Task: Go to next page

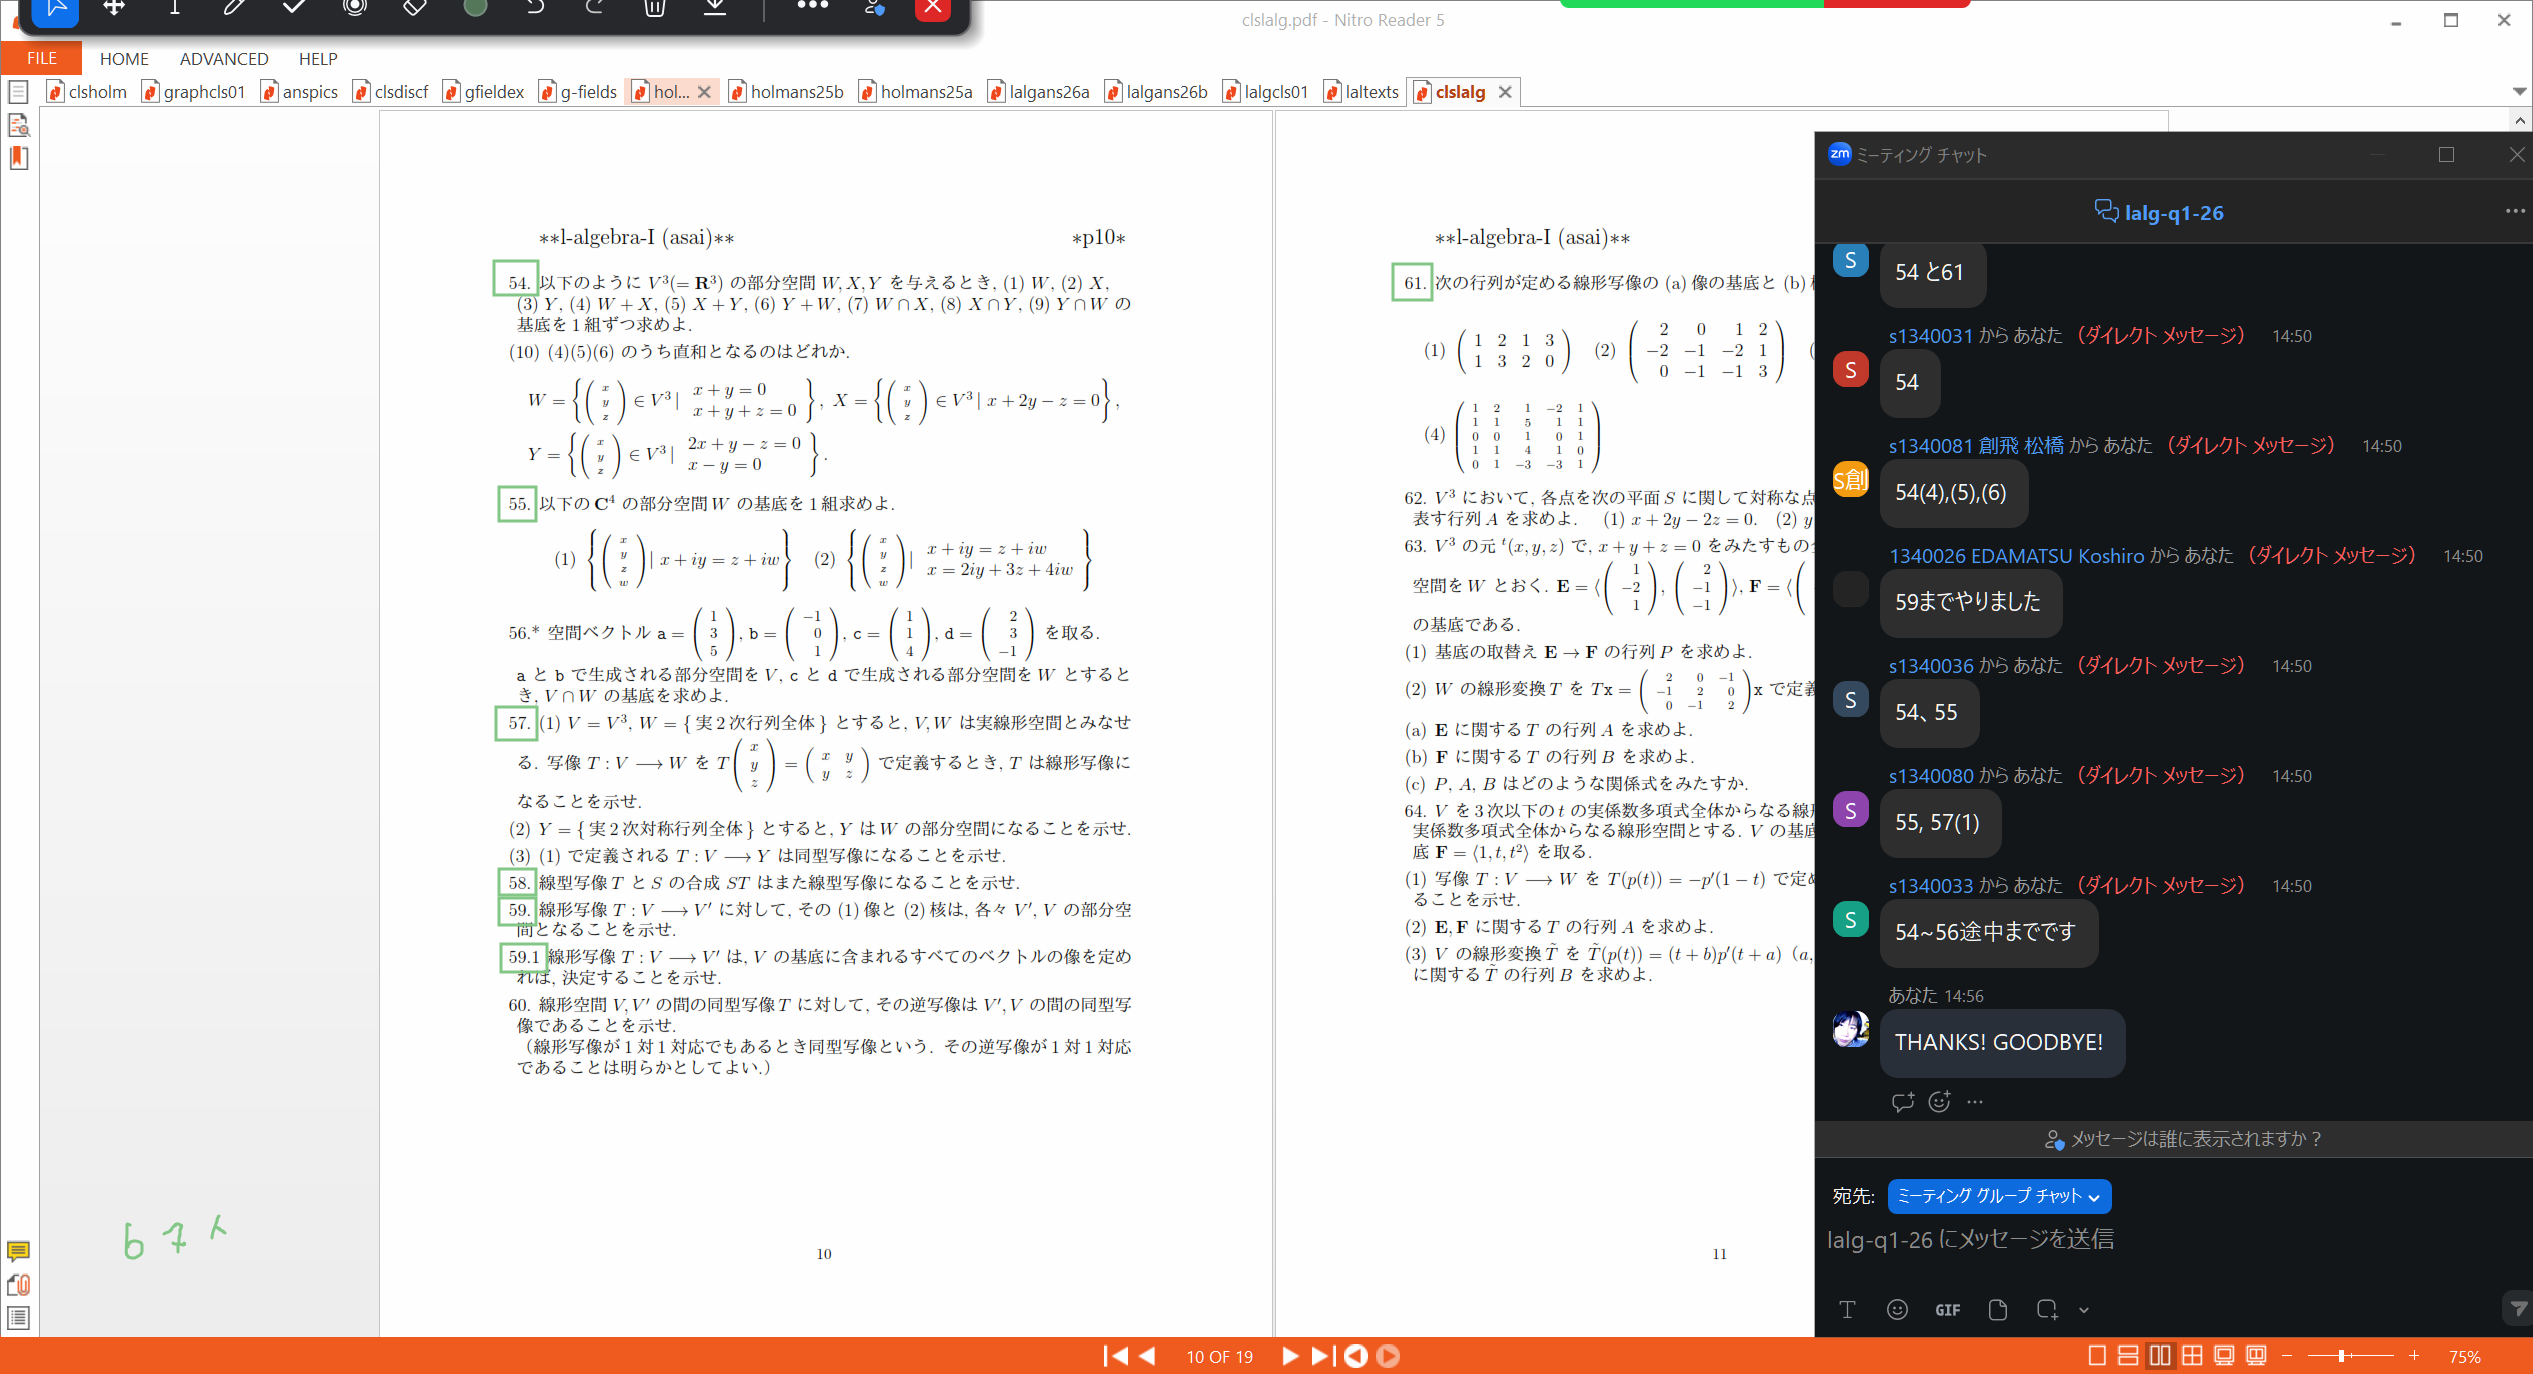Action: click(1290, 1356)
